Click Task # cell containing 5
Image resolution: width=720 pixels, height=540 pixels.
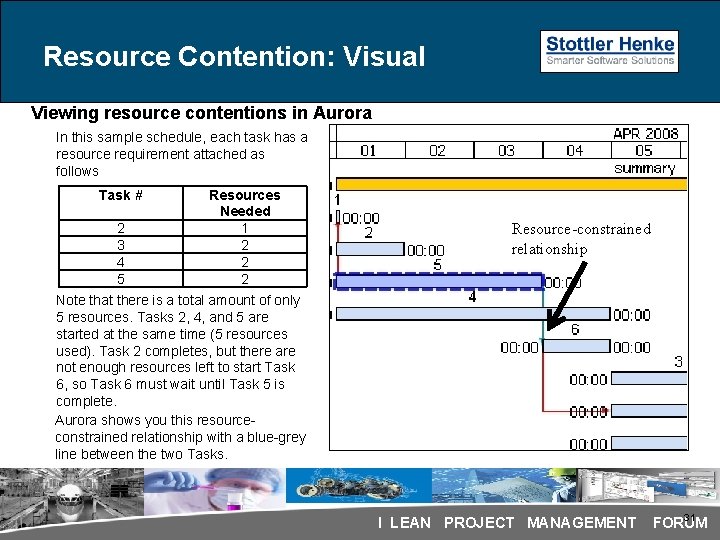[x=121, y=279]
